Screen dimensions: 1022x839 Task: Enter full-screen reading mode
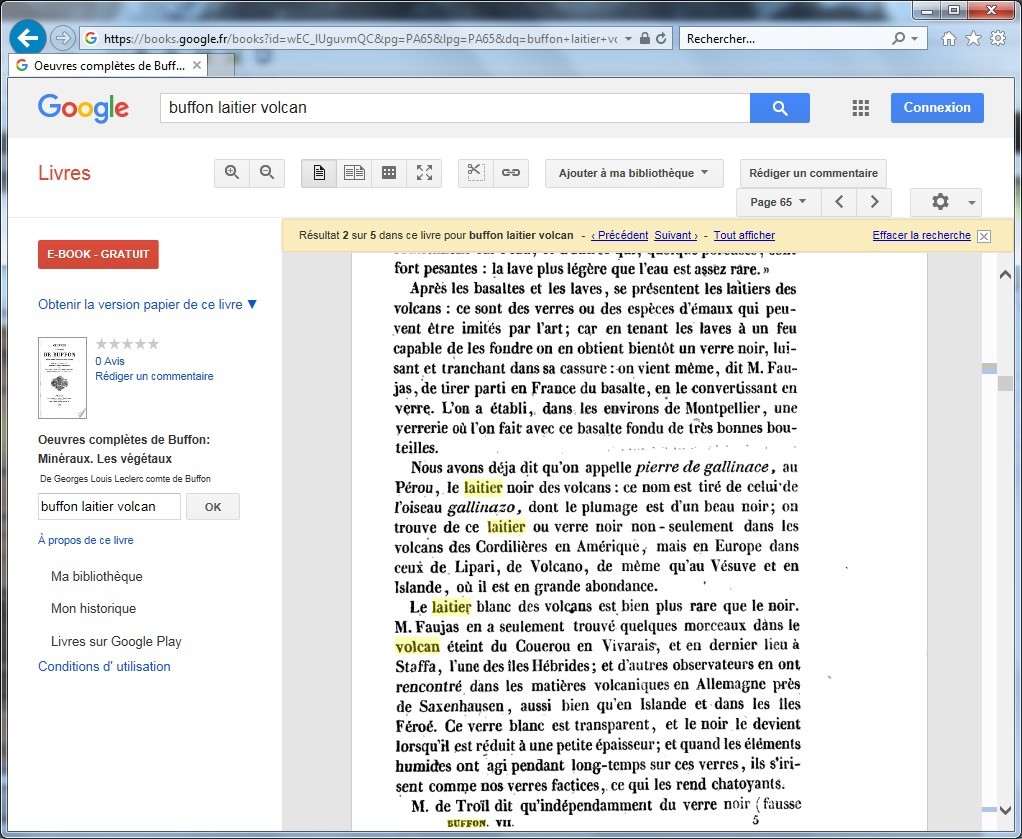(x=424, y=173)
